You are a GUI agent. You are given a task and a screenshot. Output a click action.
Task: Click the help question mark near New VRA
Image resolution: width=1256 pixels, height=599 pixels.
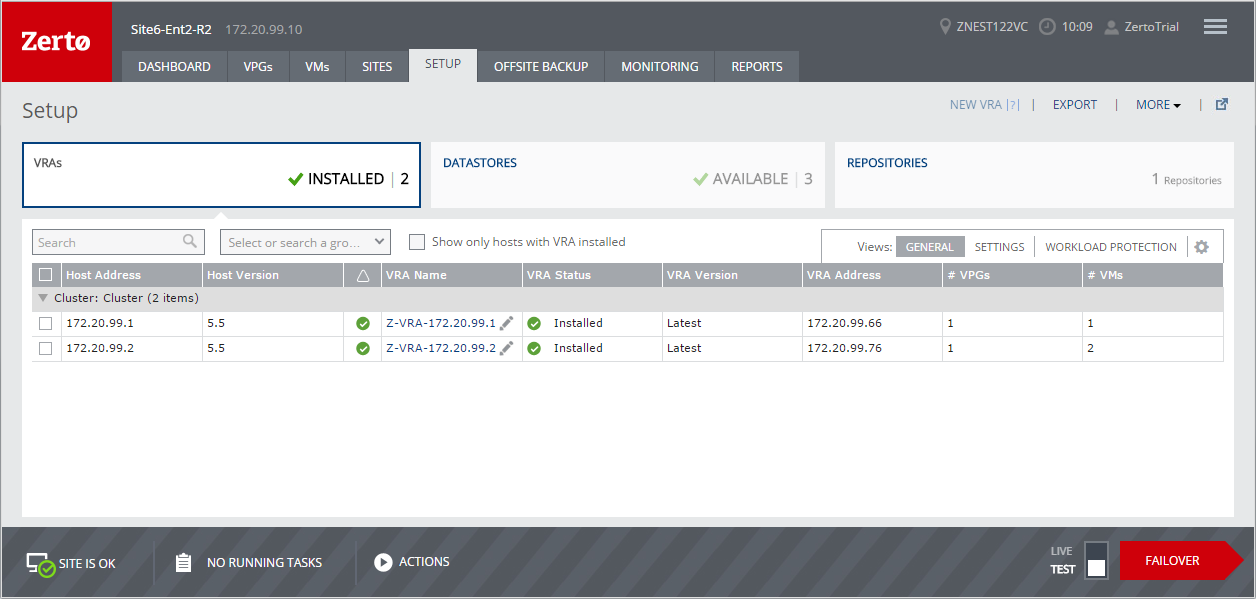tap(1013, 104)
